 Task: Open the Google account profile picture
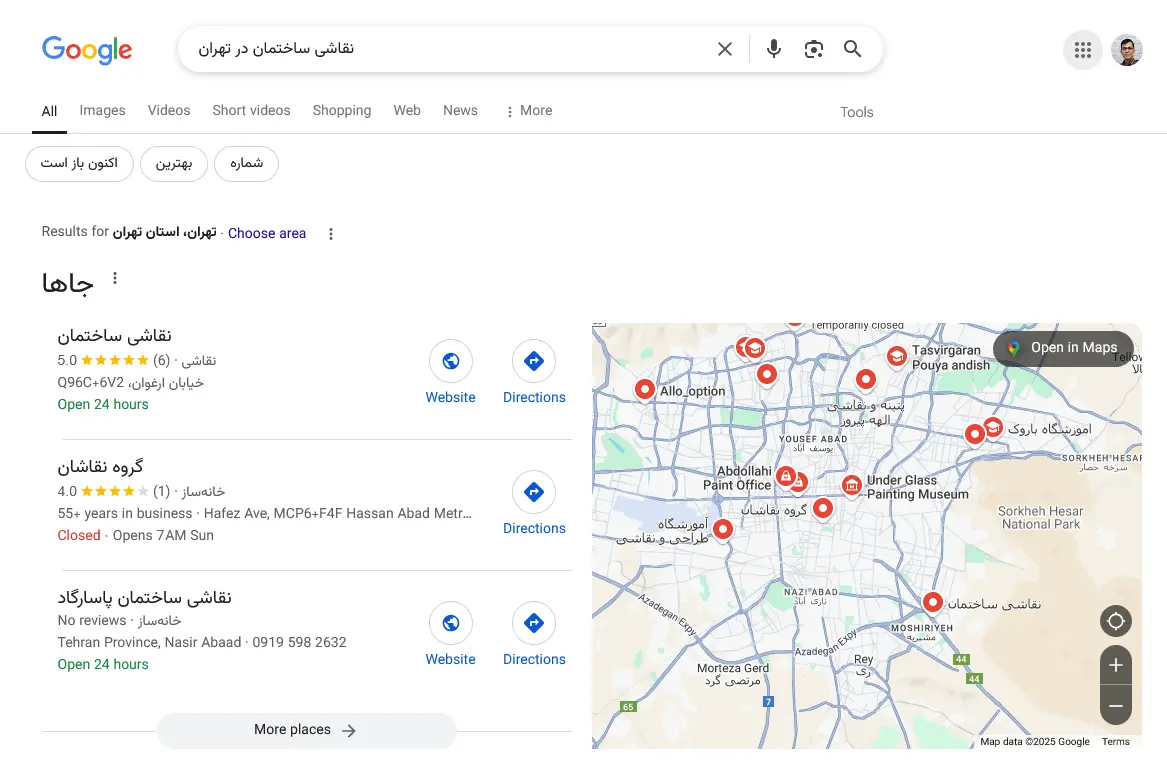click(x=1127, y=50)
